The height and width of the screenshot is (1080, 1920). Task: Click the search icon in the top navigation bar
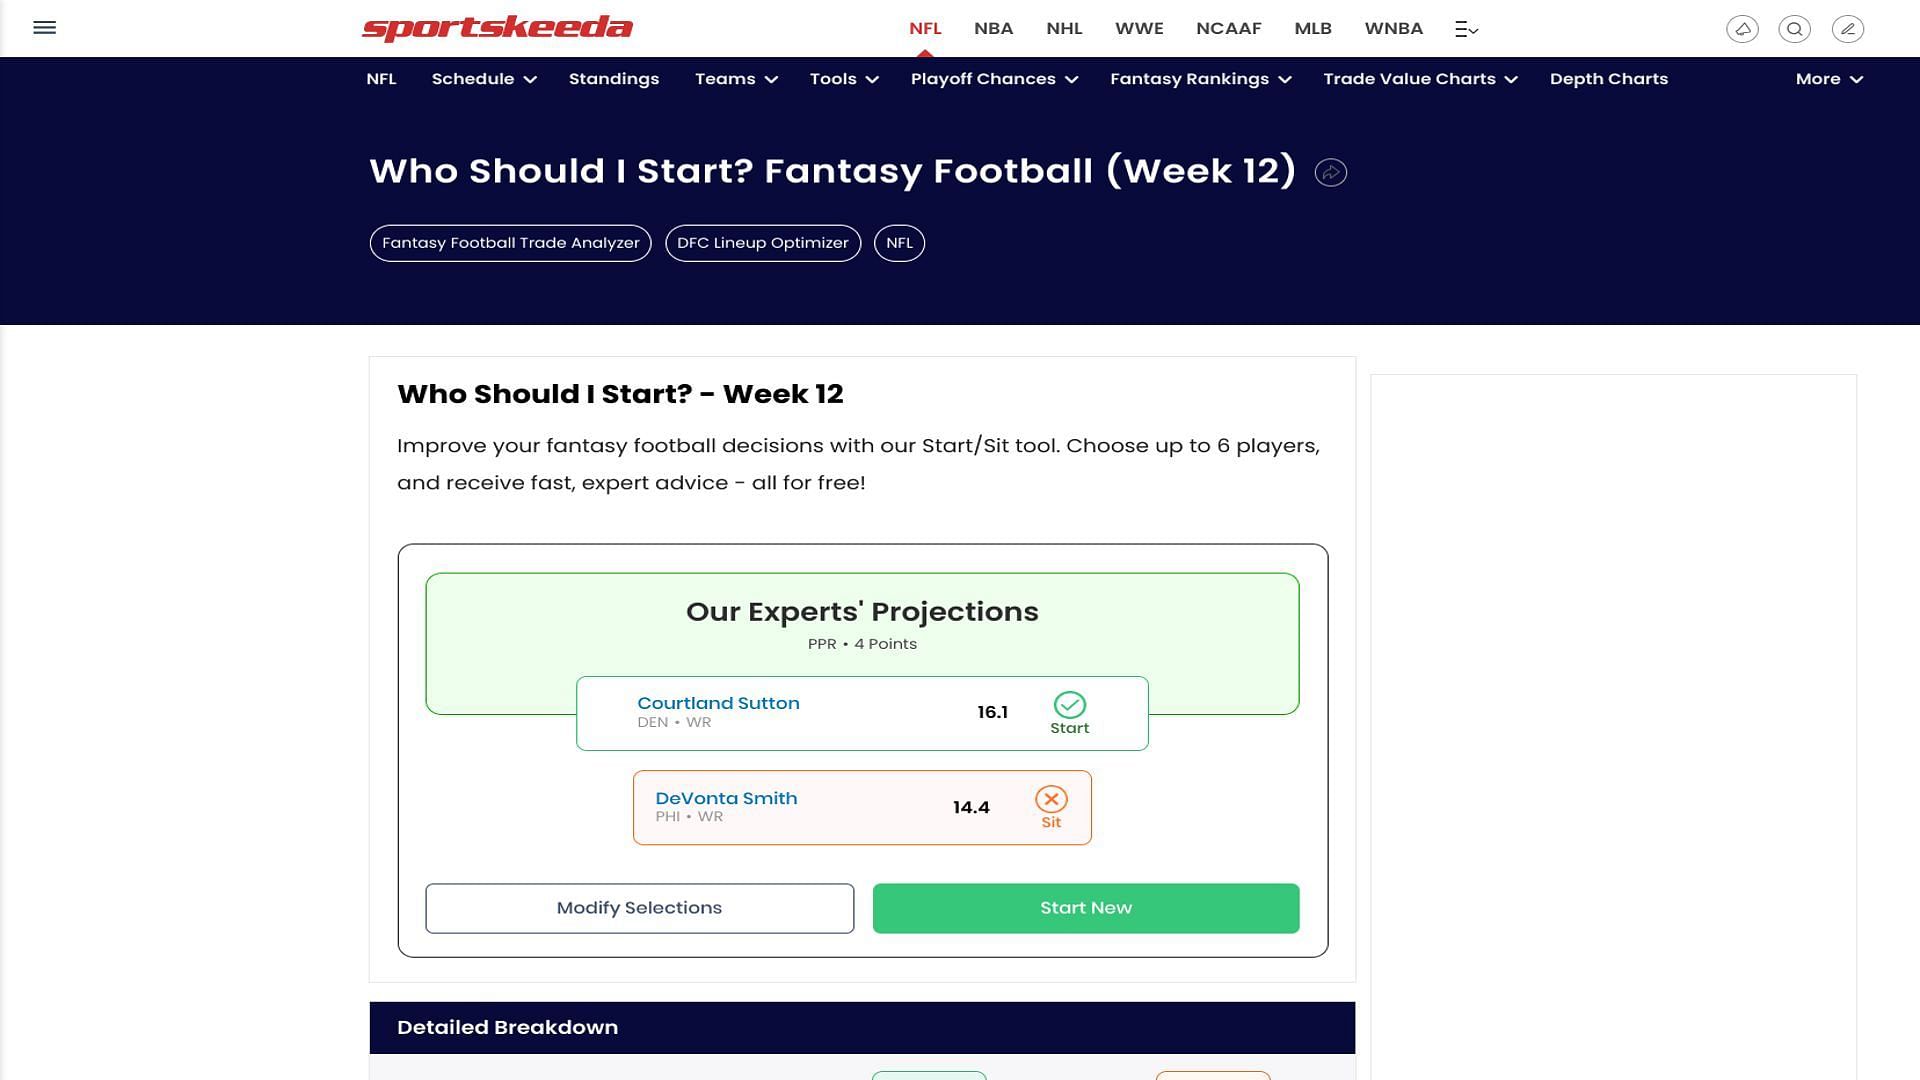tap(1795, 28)
